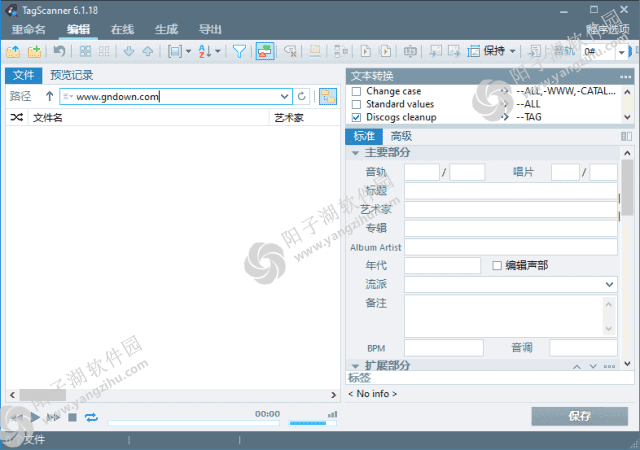Uncheck the Discogs cleanup checkbox
The height and width of the screenshot is (450, 640).
356,118
